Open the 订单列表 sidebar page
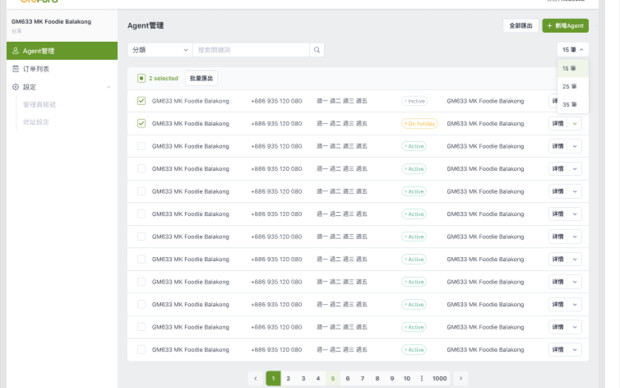Viewport: 620px width, 388px height. (x=62, y=69)
